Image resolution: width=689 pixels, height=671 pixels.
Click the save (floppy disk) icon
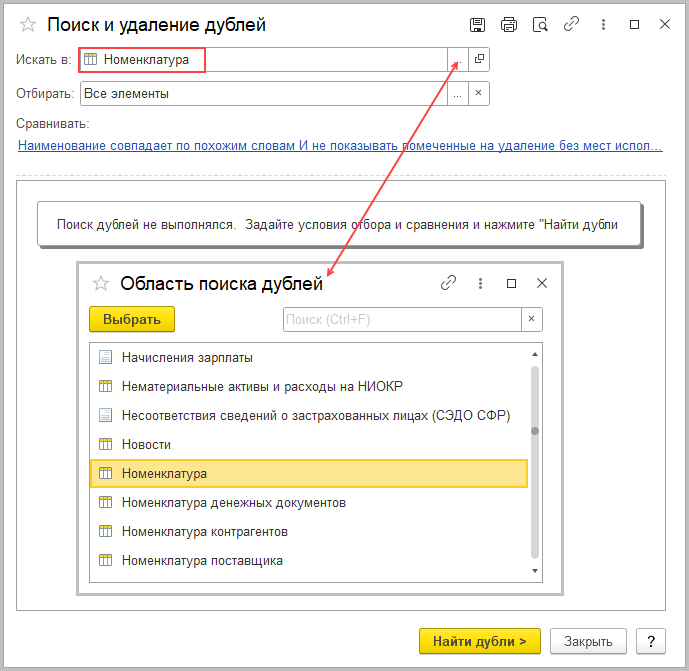point(477,25)
